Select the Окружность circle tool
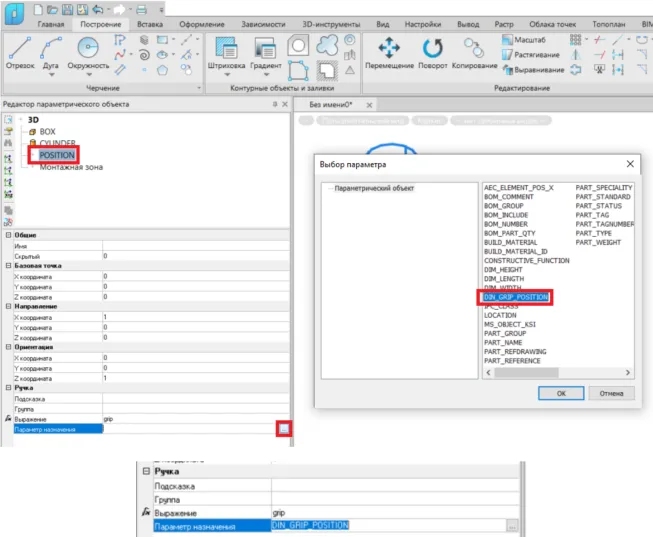 pos(90,48)
